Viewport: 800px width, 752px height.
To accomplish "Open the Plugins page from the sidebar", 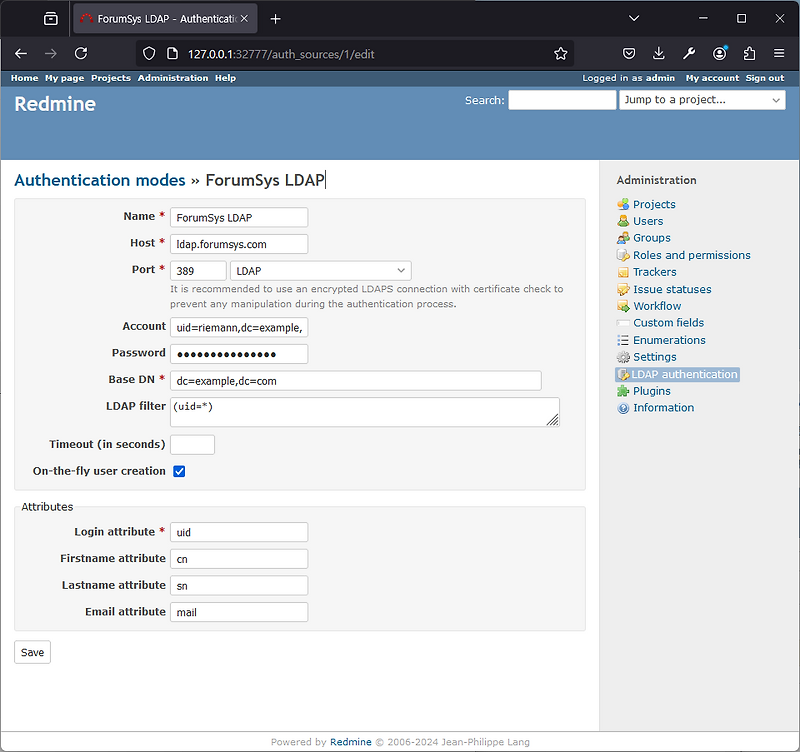I will pyautogui.click(x=622, y=391).
